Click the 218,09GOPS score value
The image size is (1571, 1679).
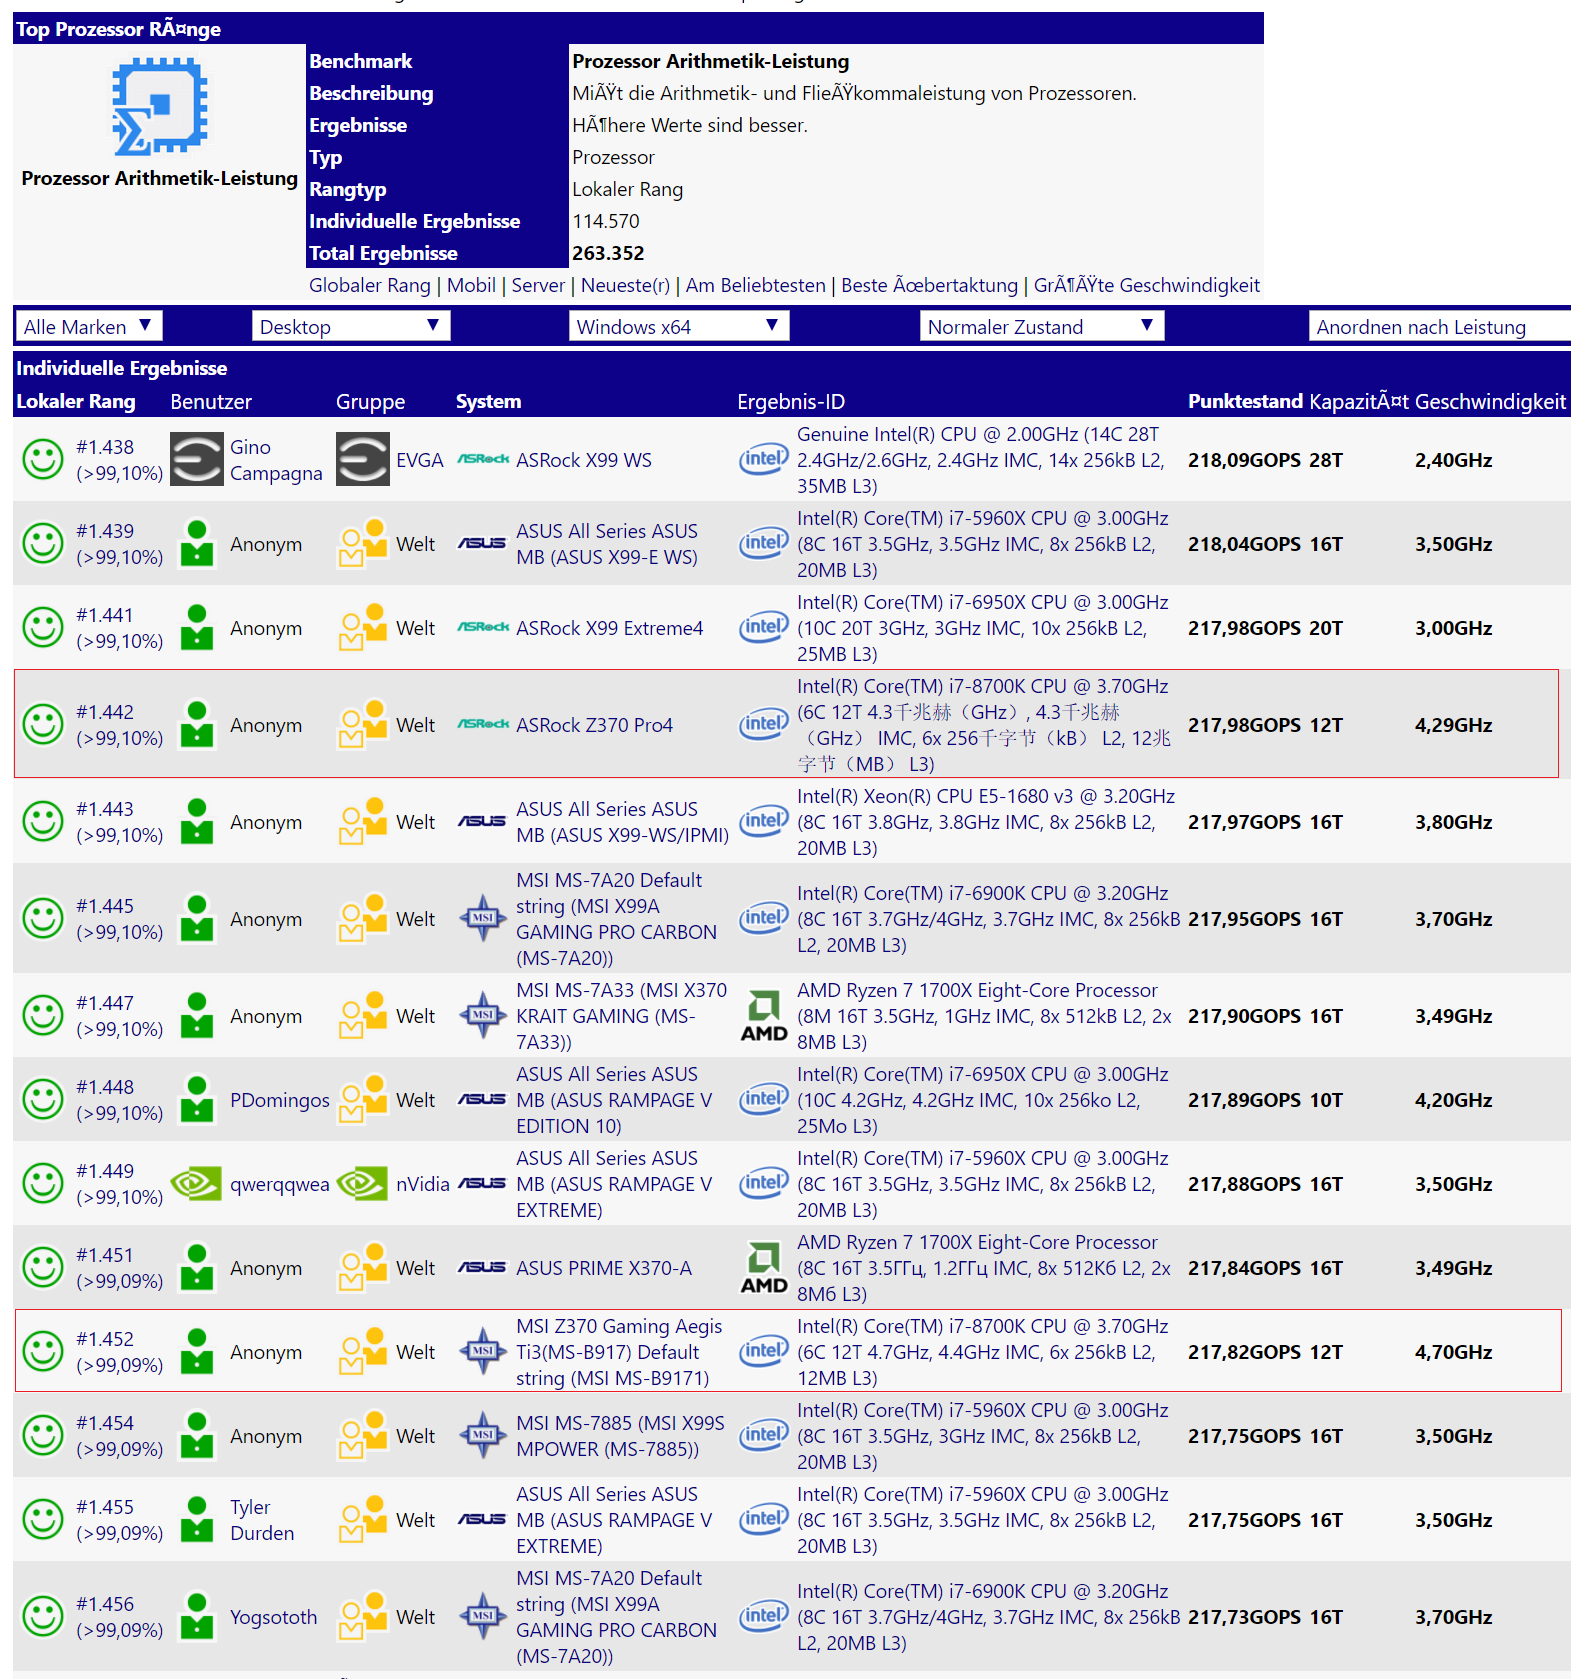pos(1244,460)
